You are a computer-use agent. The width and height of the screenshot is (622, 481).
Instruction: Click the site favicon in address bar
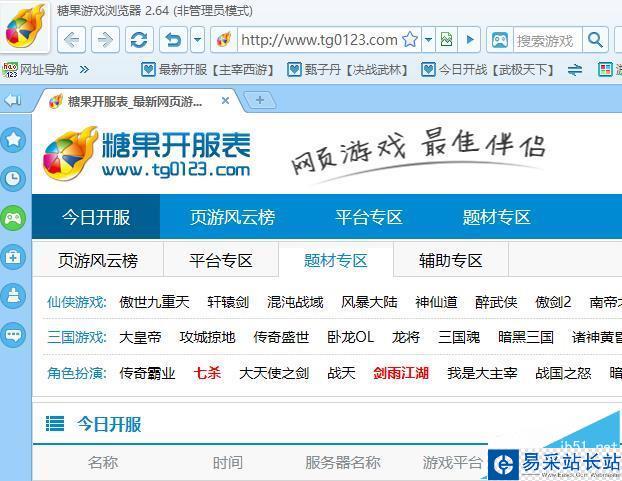pos(224,40)
